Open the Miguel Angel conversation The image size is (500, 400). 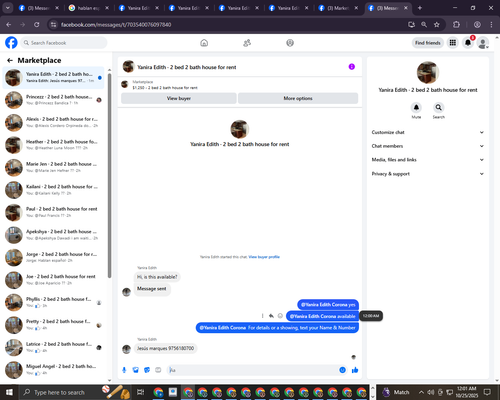(x=54, y=370)
